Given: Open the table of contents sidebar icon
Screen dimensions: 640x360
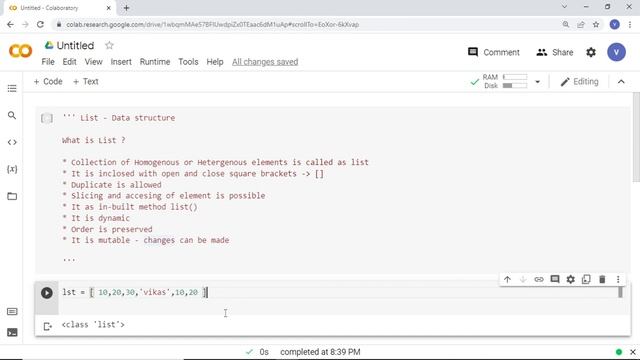Looking at the screenshot, I should [12, 89].
